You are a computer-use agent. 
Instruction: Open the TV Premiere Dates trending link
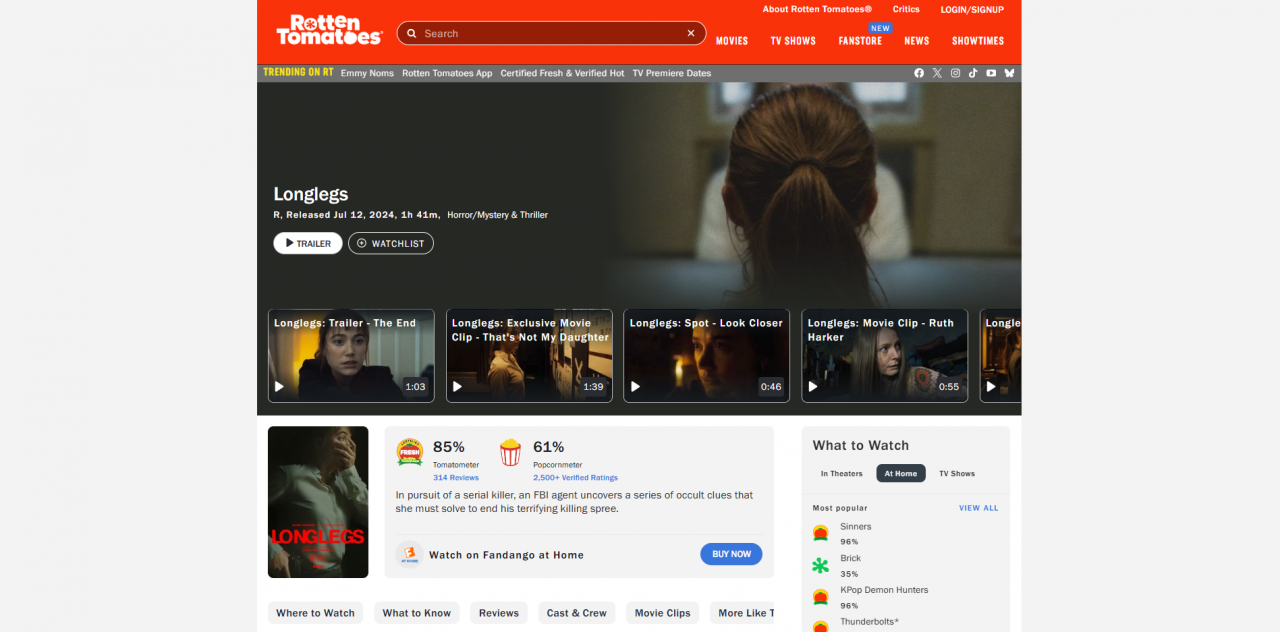pyautogui.click(x=672, y=73)
